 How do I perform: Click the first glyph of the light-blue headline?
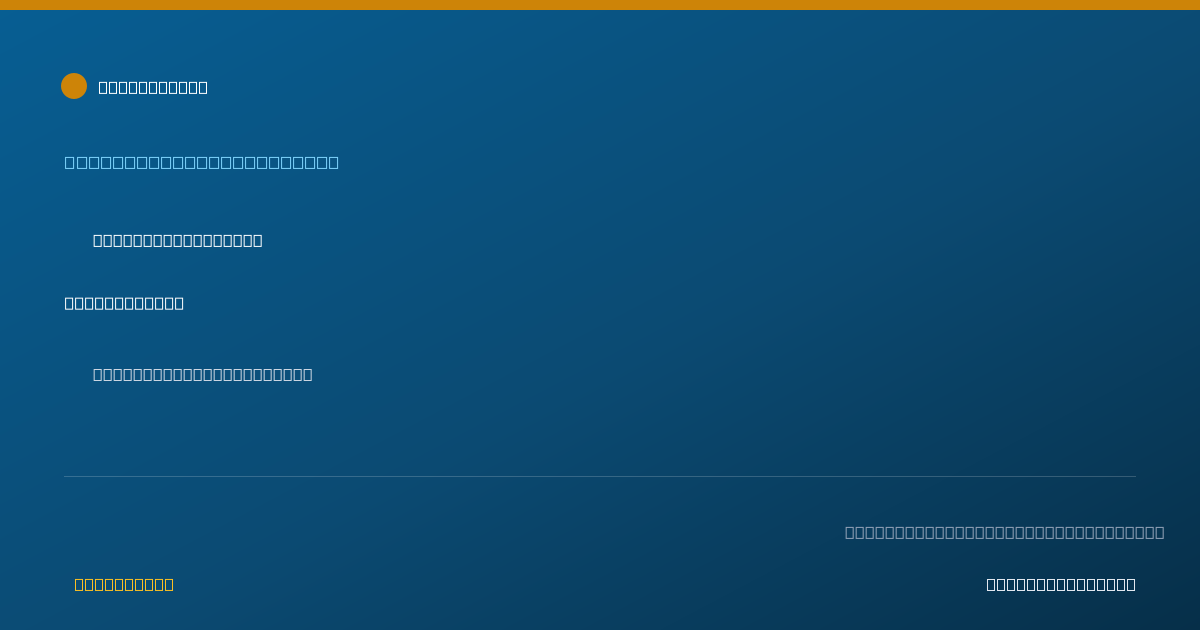[x=70, y=162]
